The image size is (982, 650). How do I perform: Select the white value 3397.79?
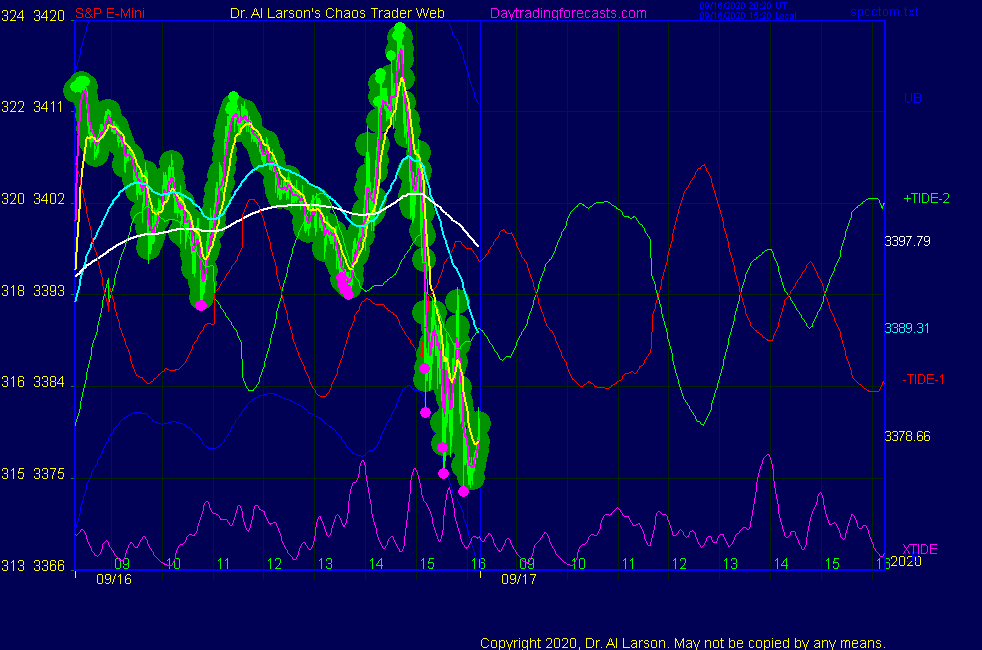[x=907, y=241]
